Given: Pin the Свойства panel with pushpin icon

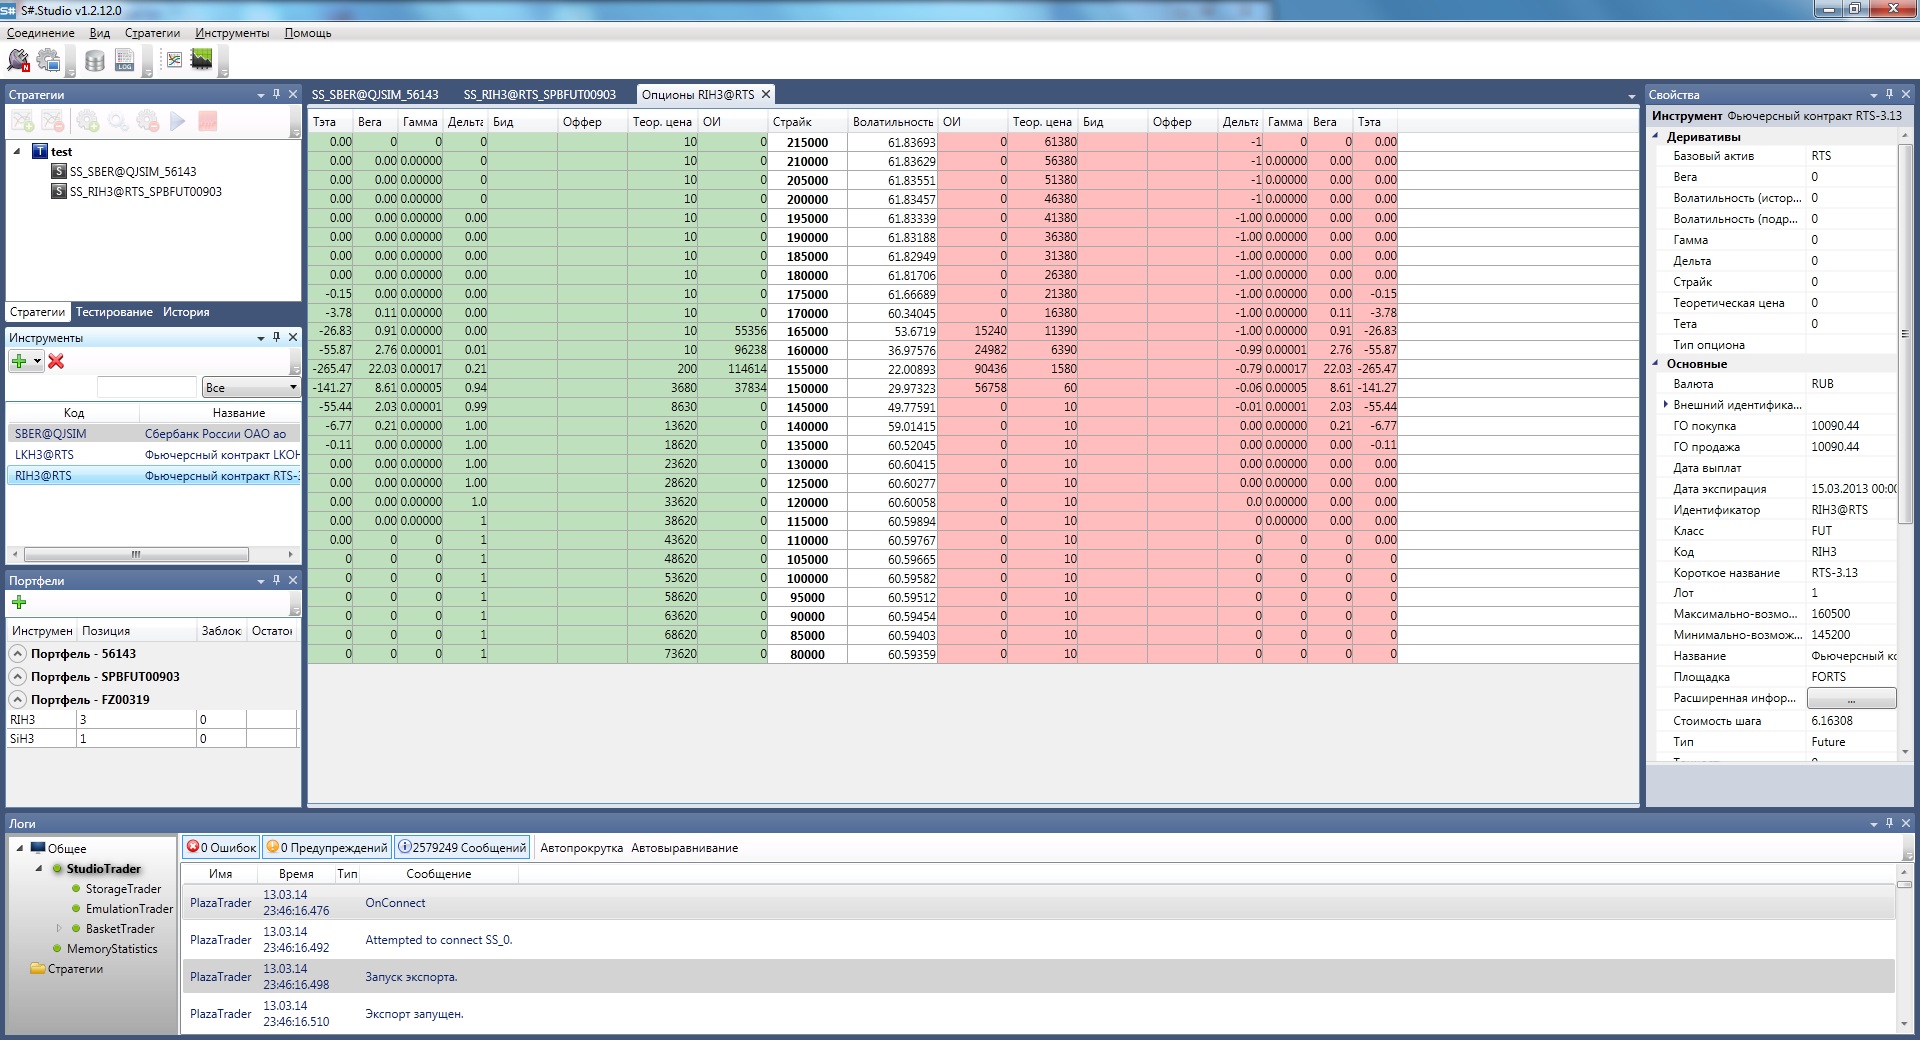Looking at the screenshot, I should coord(1889,94).
